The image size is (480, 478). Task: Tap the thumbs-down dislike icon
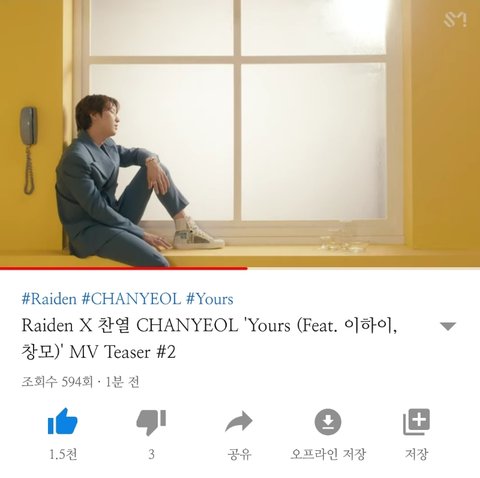point(151,422)
